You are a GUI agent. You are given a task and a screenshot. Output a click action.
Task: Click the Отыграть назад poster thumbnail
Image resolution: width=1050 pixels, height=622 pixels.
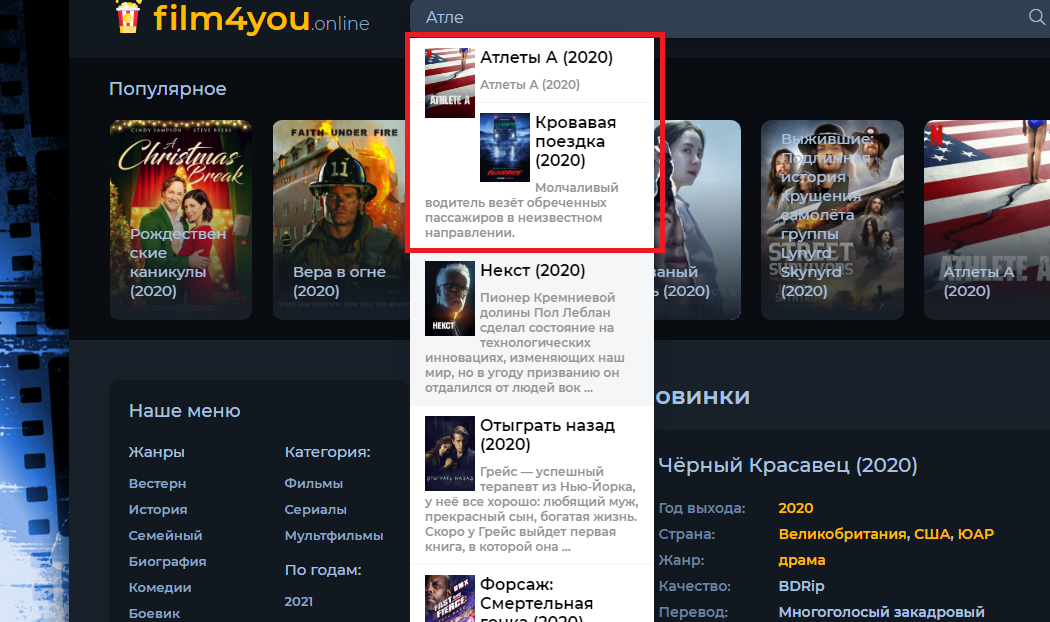pyautogui.click(x=450, y=453)
